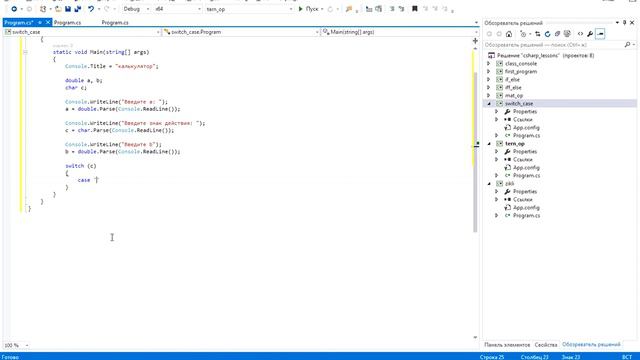Switch to the Toolbox panel tab

507,345
